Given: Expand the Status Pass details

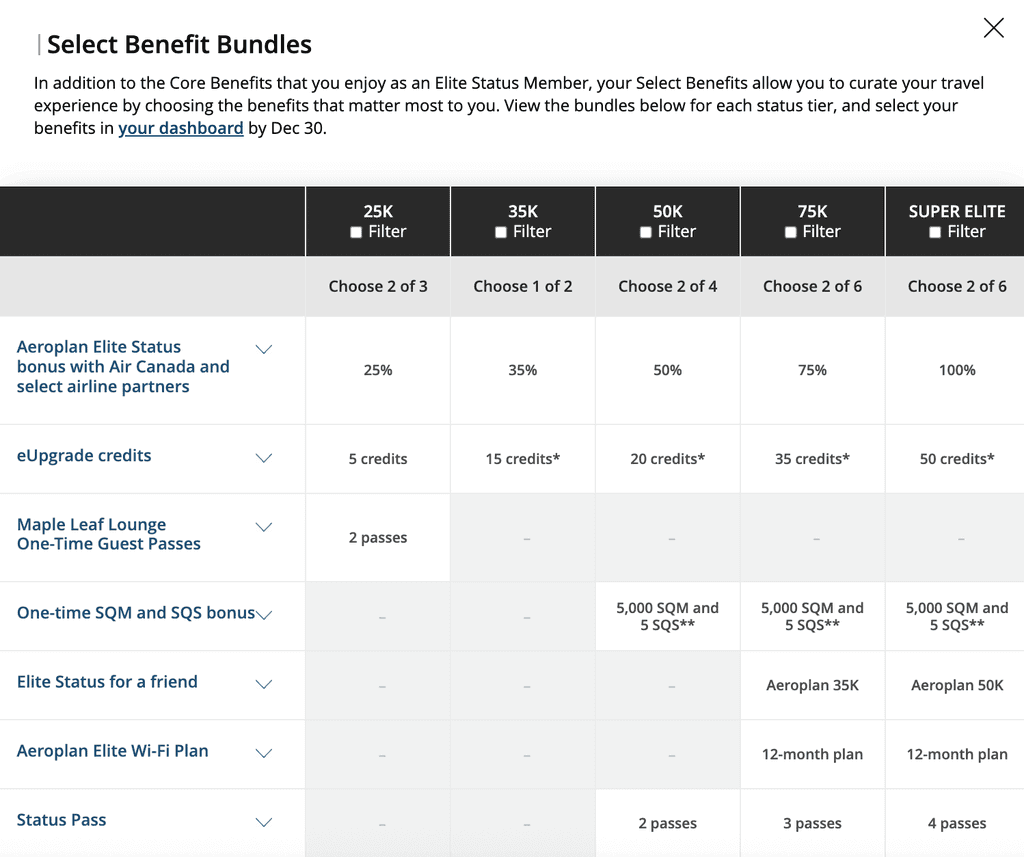Looking at the screenshot, I should point(264,820).
